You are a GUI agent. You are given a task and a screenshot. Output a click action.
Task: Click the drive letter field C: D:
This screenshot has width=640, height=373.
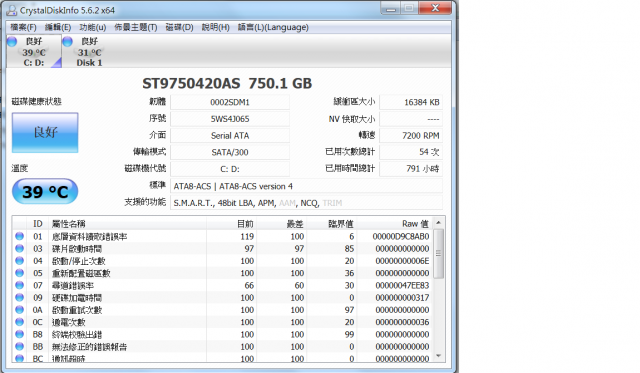[230, 169]
